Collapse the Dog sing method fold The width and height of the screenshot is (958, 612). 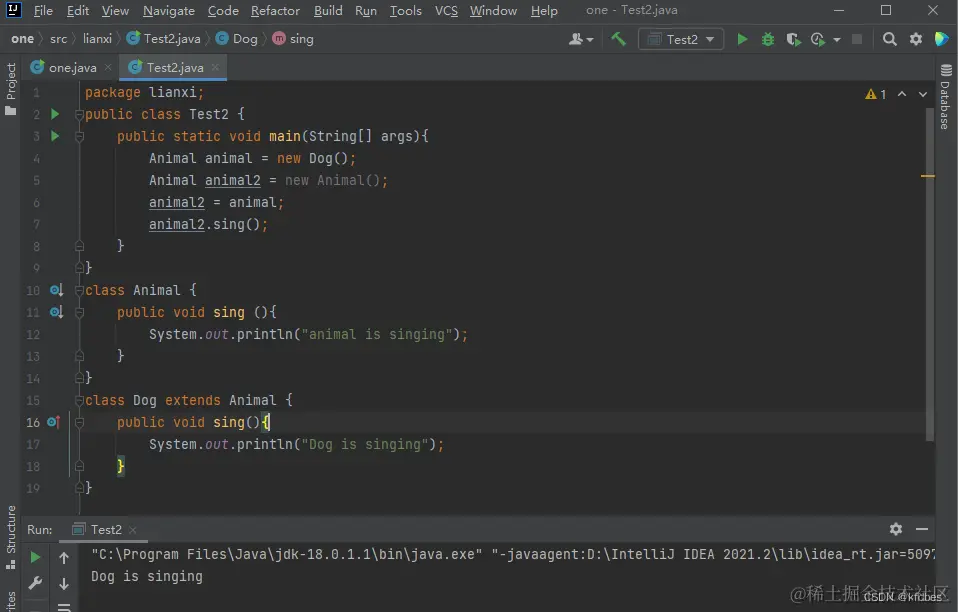click(79, 422)
